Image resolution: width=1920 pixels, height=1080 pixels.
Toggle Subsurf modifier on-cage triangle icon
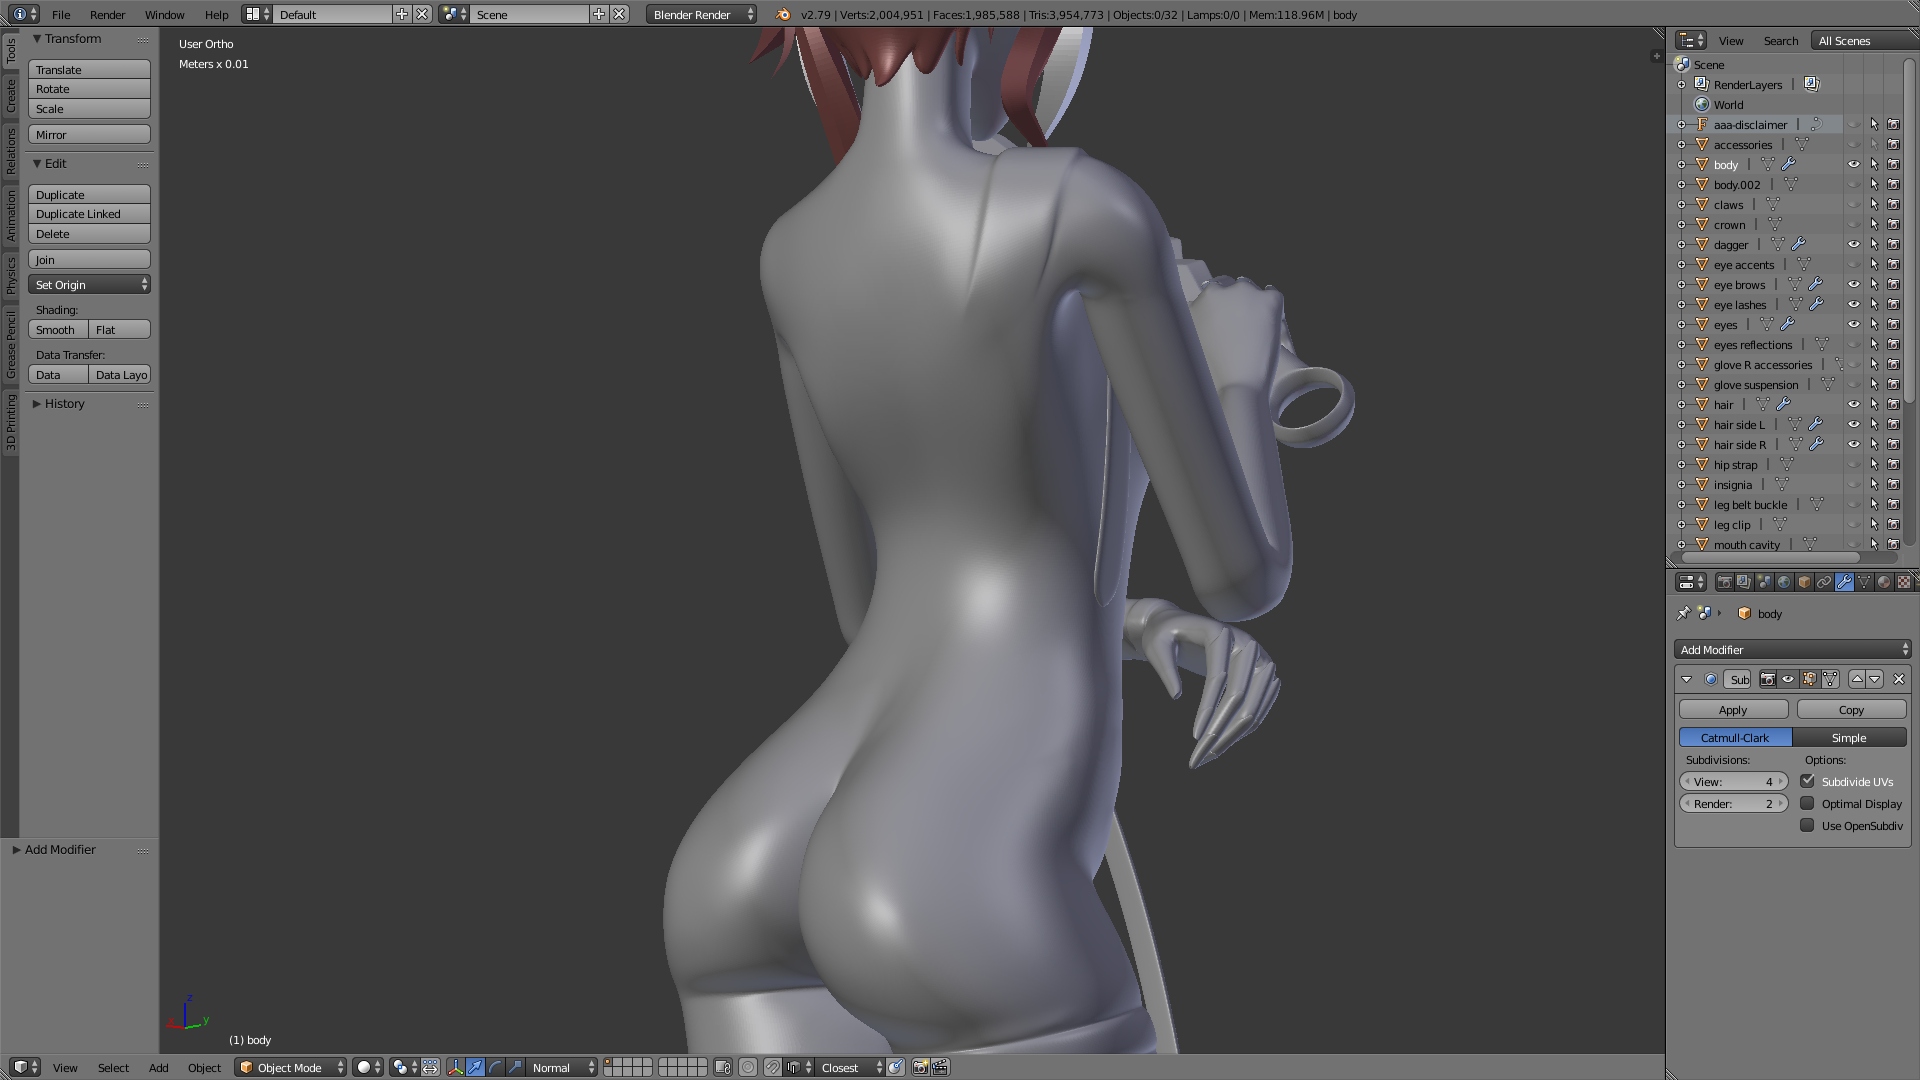click(1830, 679)
